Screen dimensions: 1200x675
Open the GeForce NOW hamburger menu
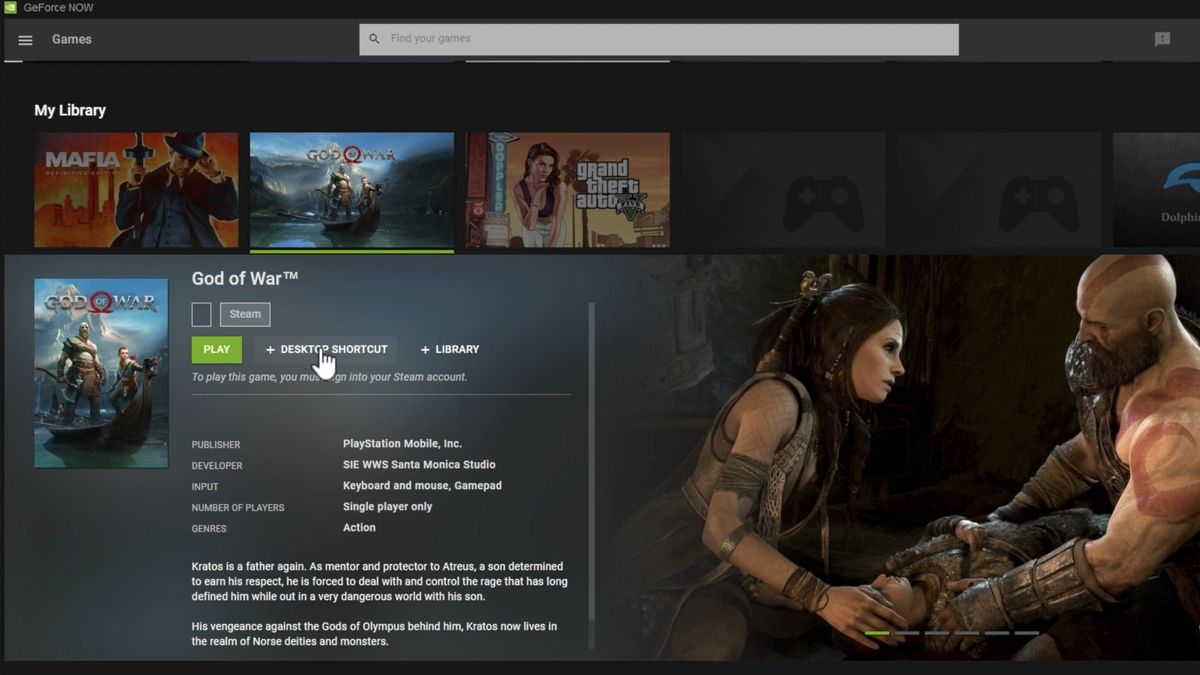[25, 40]
